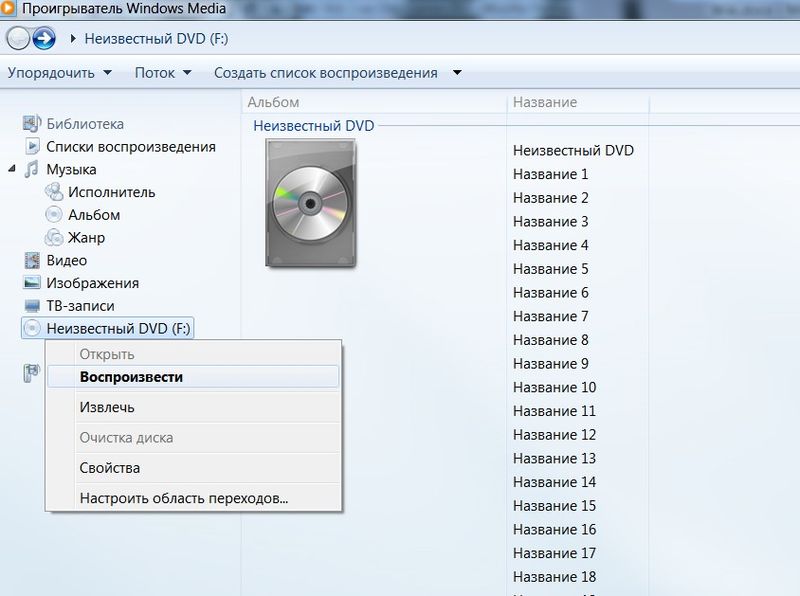
Task: Select Списки воспроизведения in the sidebar
Action: click(131, 147)
